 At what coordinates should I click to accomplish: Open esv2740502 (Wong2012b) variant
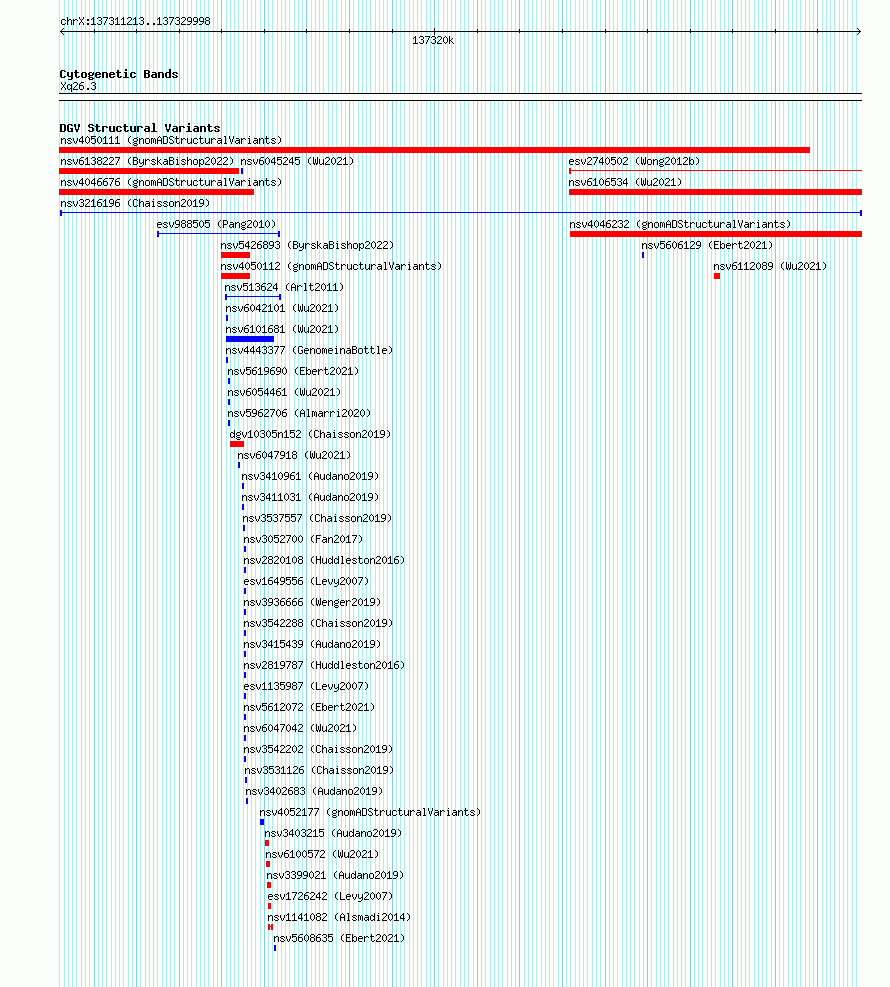click(x=634, y=161)
